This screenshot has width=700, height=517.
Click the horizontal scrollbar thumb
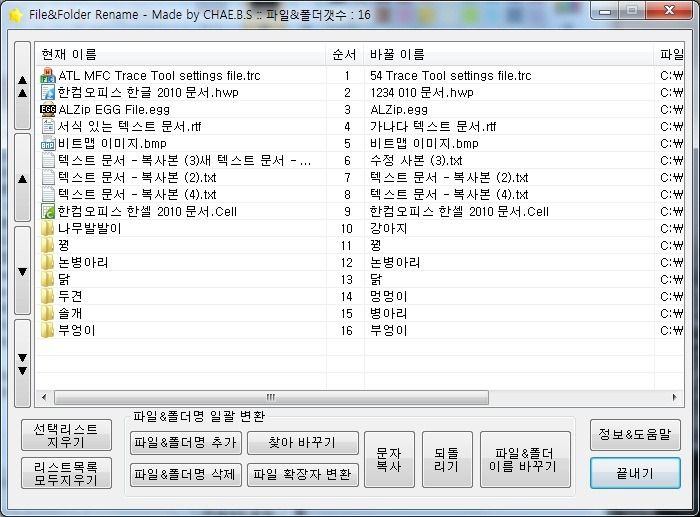(x=271, y=397)
